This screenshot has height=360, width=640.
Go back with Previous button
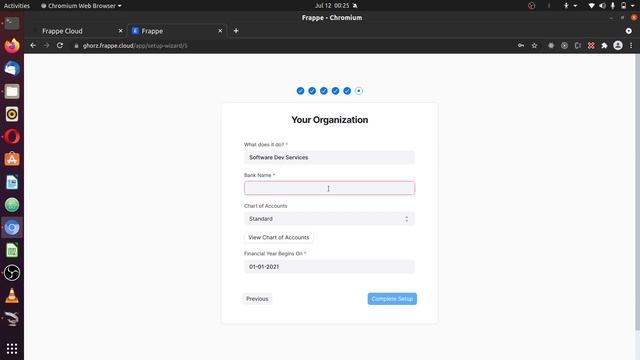[257, 299]
